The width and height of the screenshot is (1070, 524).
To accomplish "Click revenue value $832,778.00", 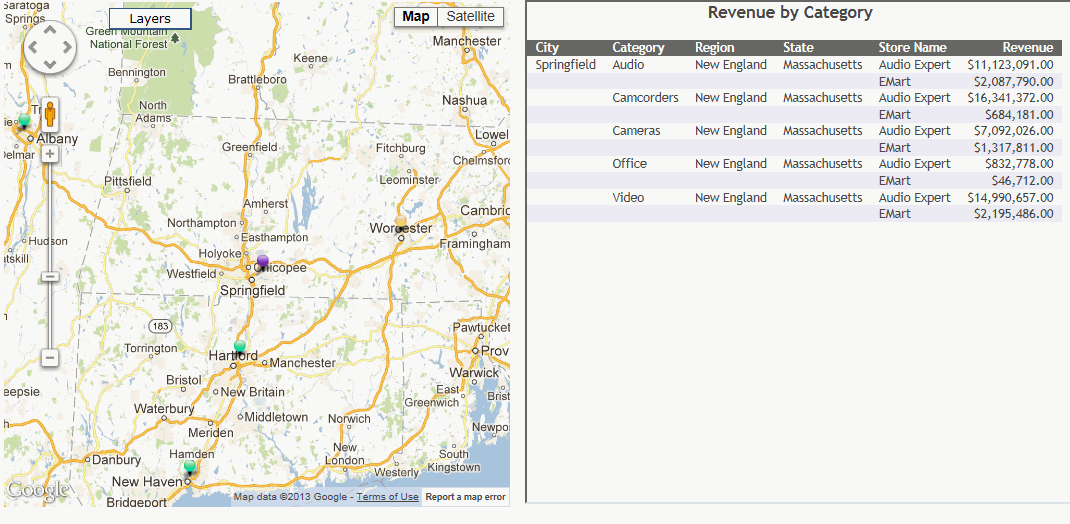I will [1020, 164].
